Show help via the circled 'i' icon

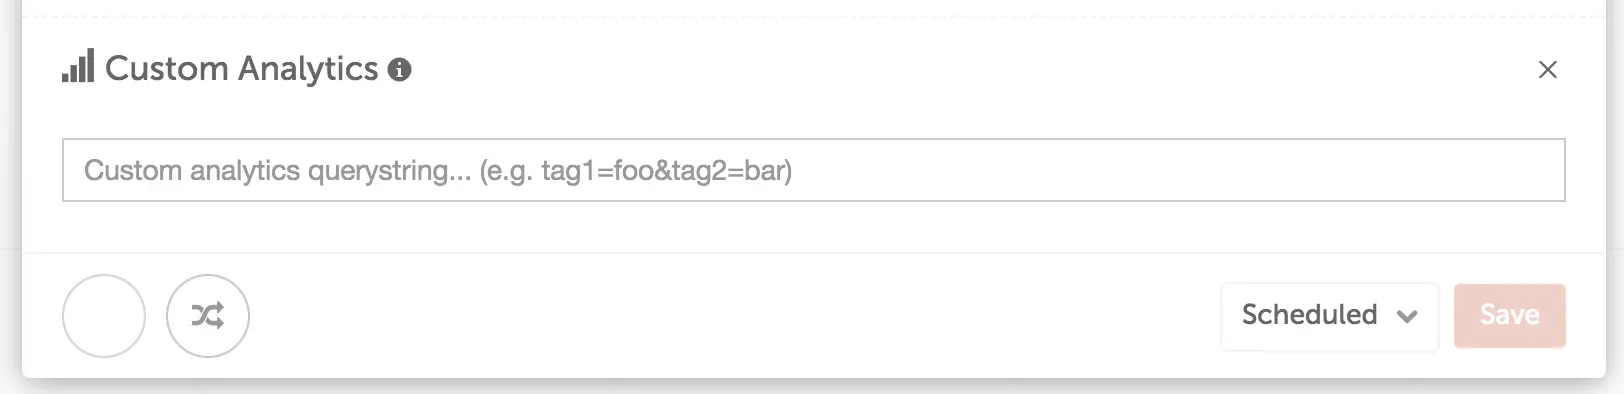click(399, 69)
